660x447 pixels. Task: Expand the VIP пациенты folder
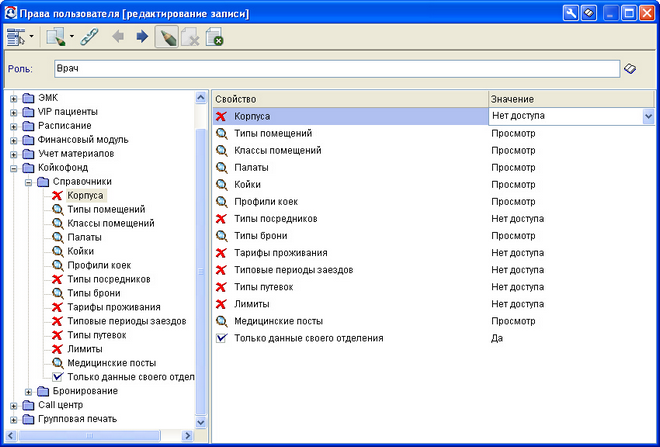point(13,113)
